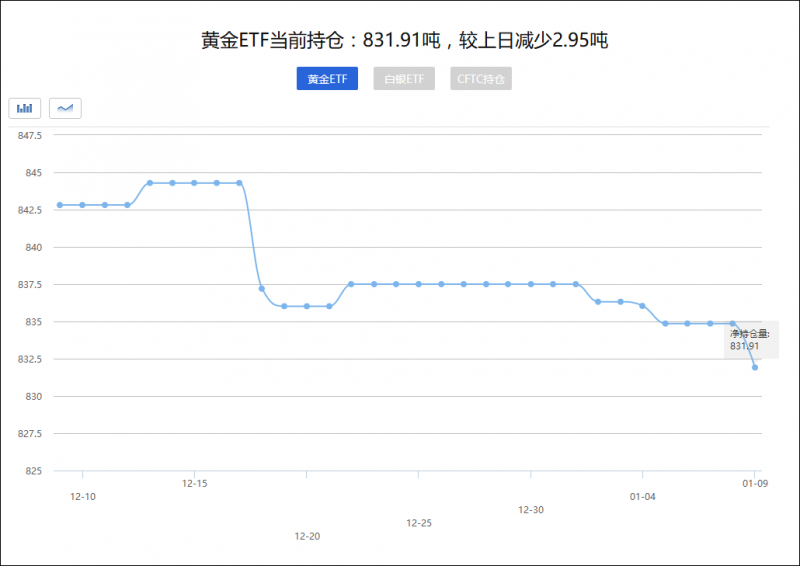Screen dimensions: 800x566
Task: Click the 840 y-axis label
Action: click(34, 247)
